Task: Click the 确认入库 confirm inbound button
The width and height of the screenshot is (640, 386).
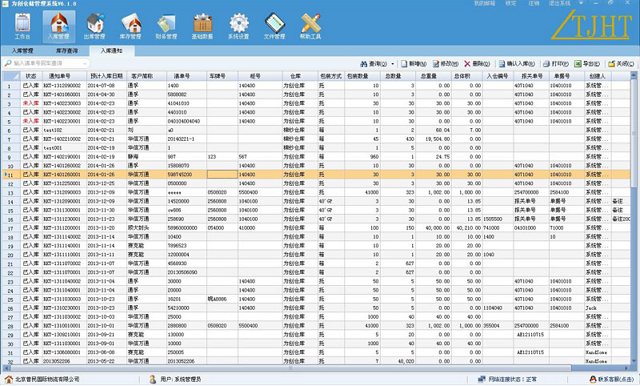Action: (x=517, y=64)
